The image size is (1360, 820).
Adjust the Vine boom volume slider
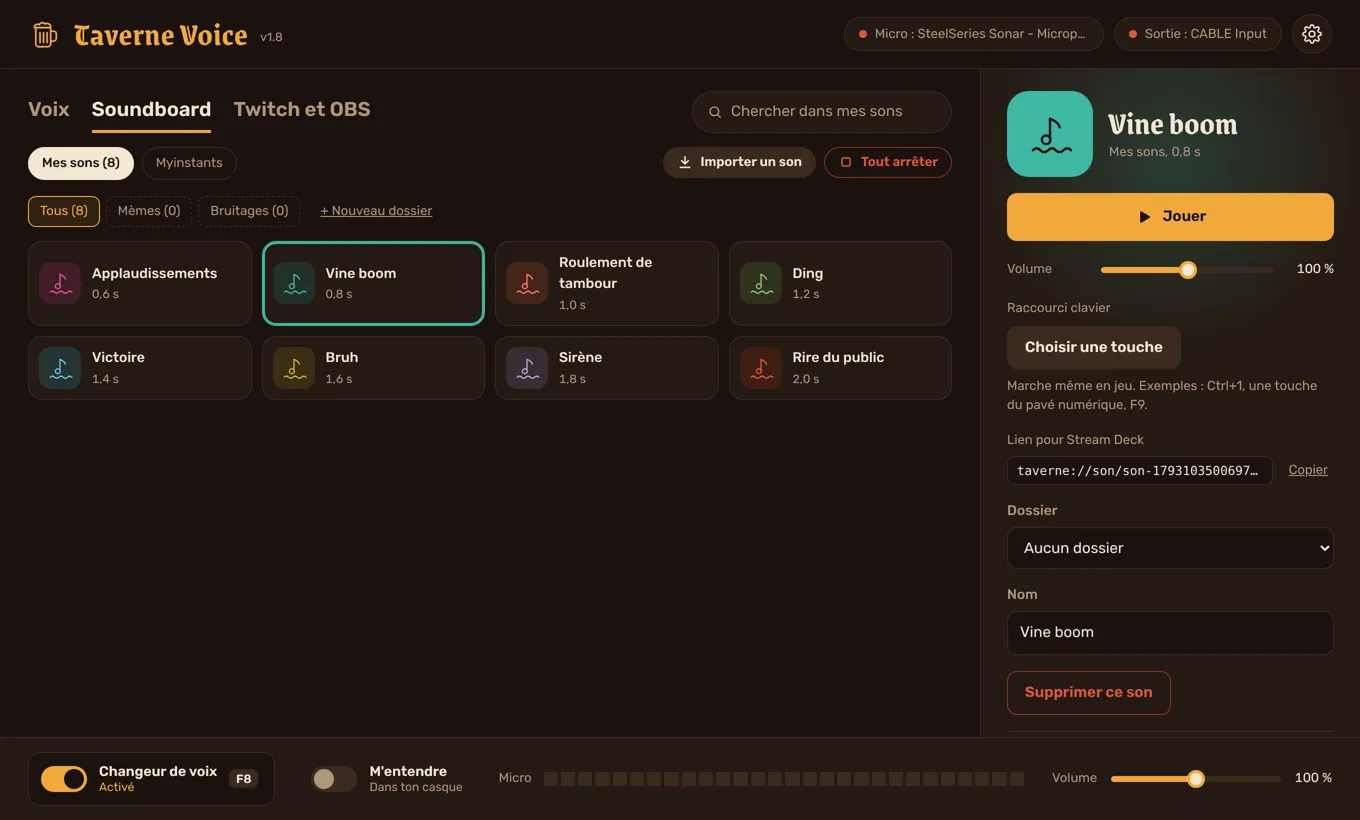(x=1187, y=270)
